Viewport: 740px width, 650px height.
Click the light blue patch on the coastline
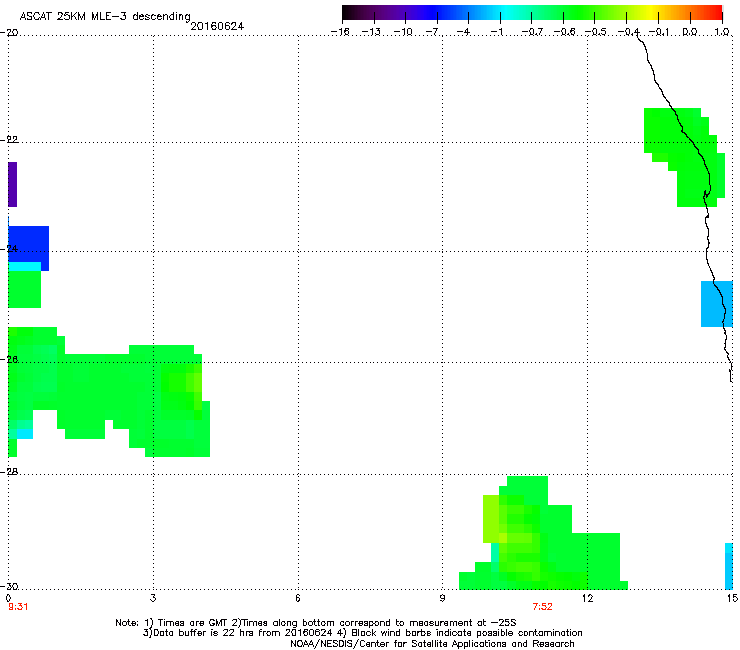pos(717,304)
